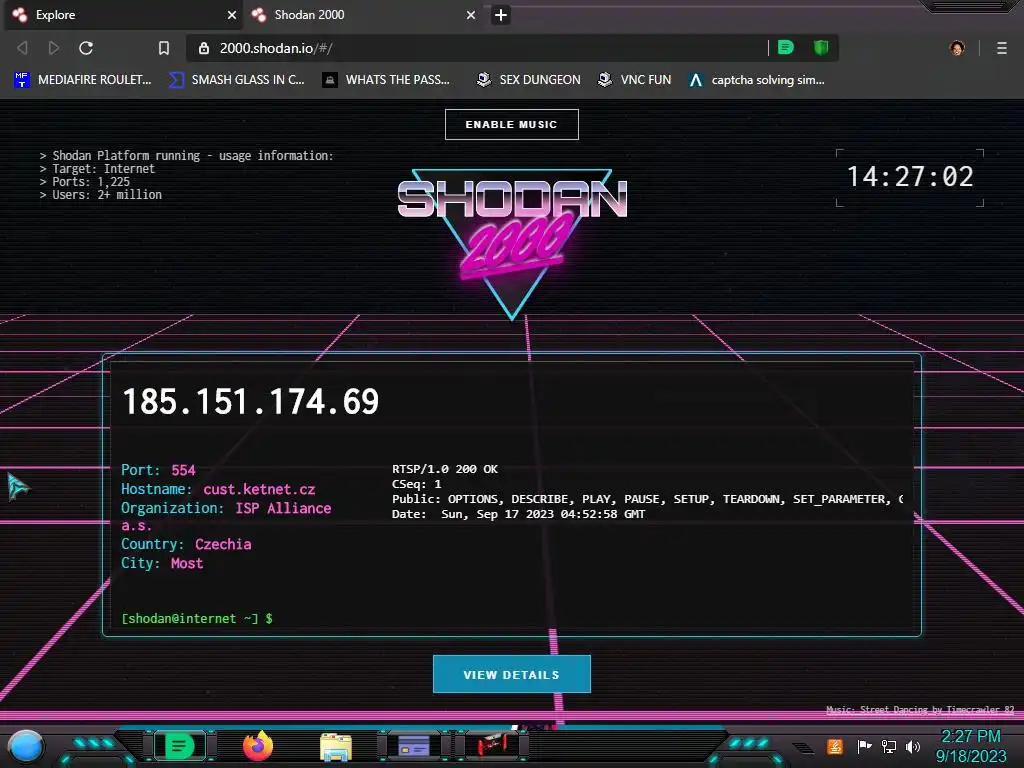1024x768 pixels.
Task: Bookmark this page with the bookmark icon
Action: (x=163, y=48)
